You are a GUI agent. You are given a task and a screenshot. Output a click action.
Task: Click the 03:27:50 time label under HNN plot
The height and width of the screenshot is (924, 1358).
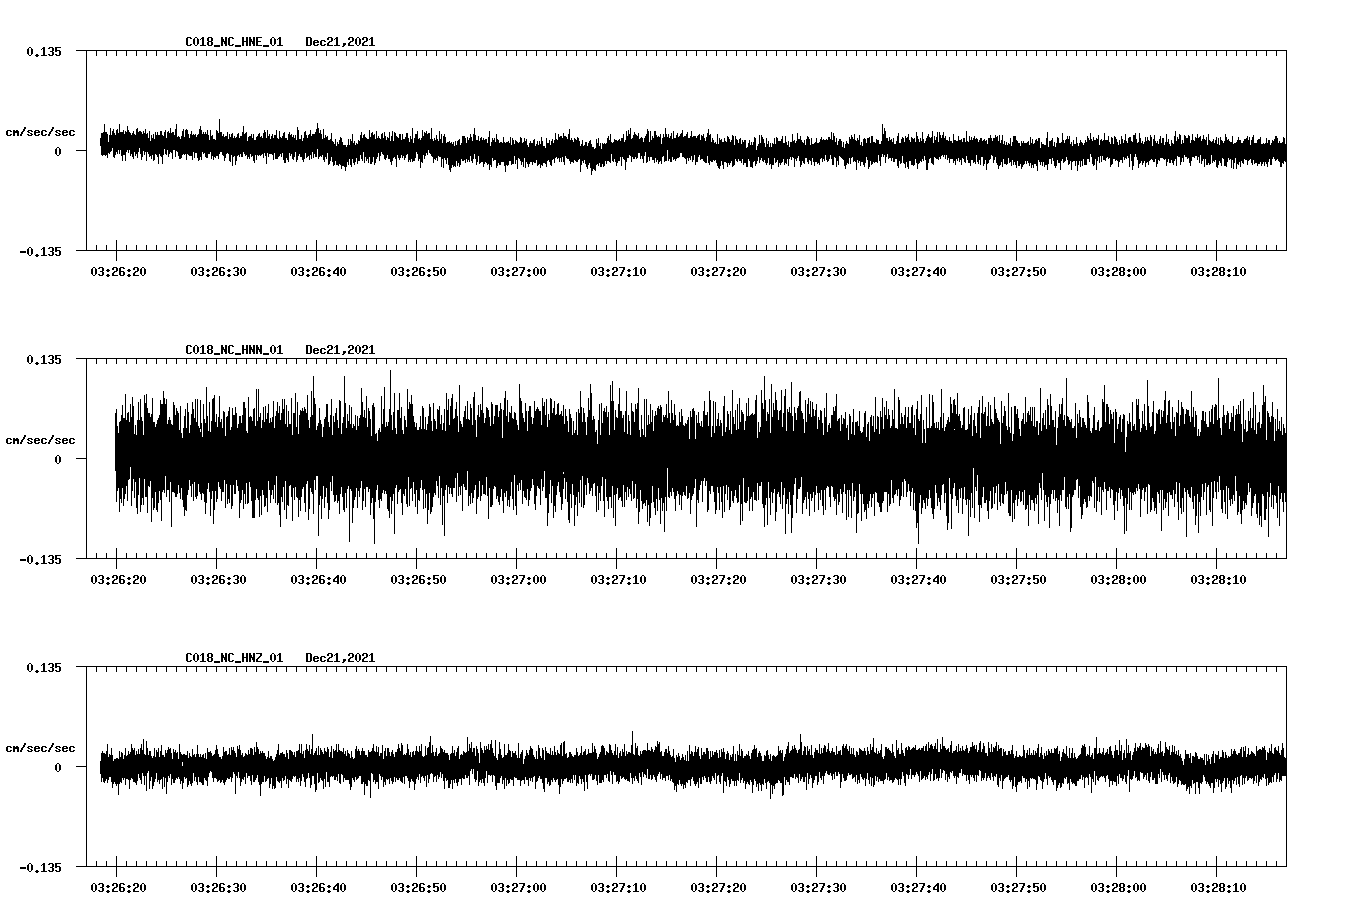pos(1018,579)
